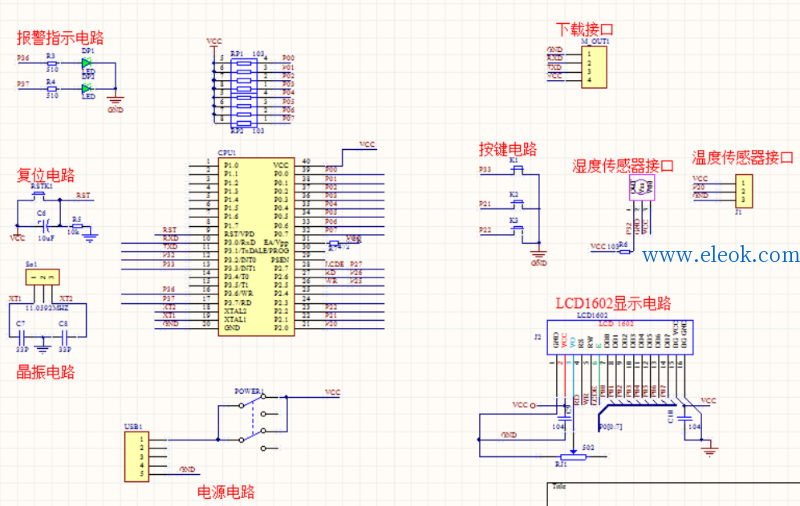
Task: Click the '10uF' capacitor value text
Action: pos(46,239)
